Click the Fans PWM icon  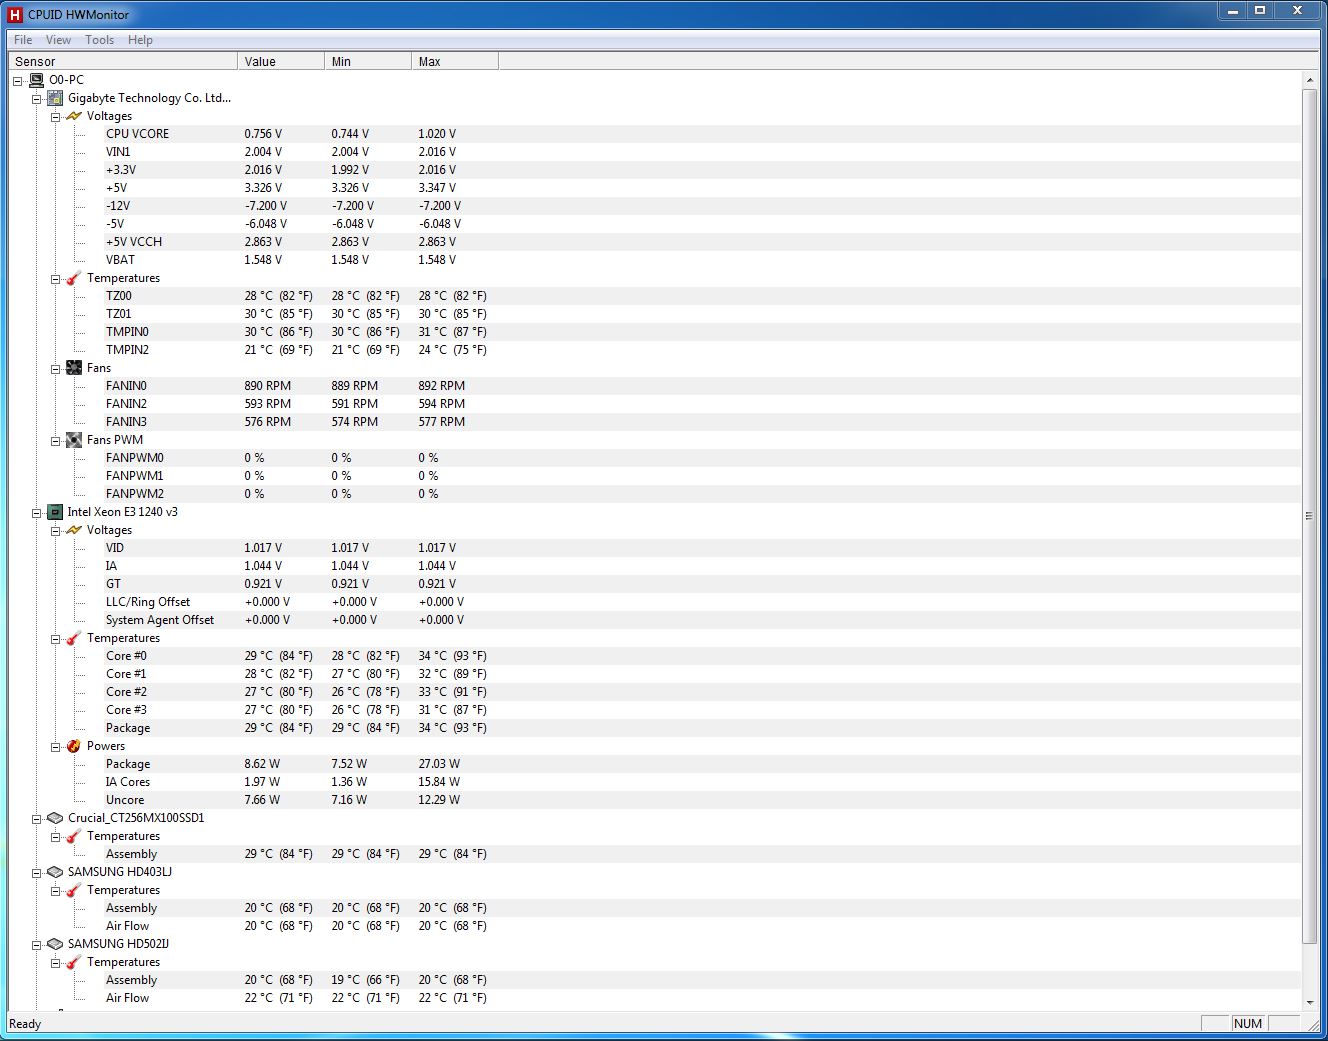[x=74, y=440]
